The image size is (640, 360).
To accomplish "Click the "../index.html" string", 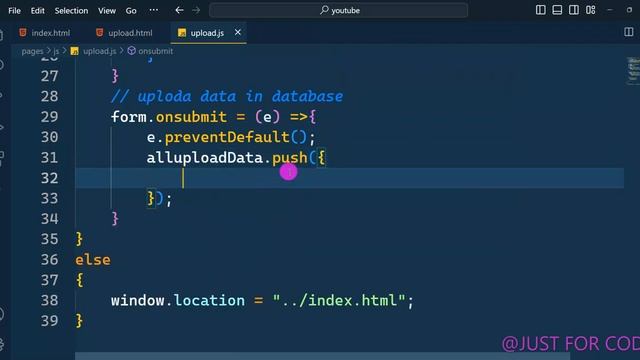I will point(339,301).
